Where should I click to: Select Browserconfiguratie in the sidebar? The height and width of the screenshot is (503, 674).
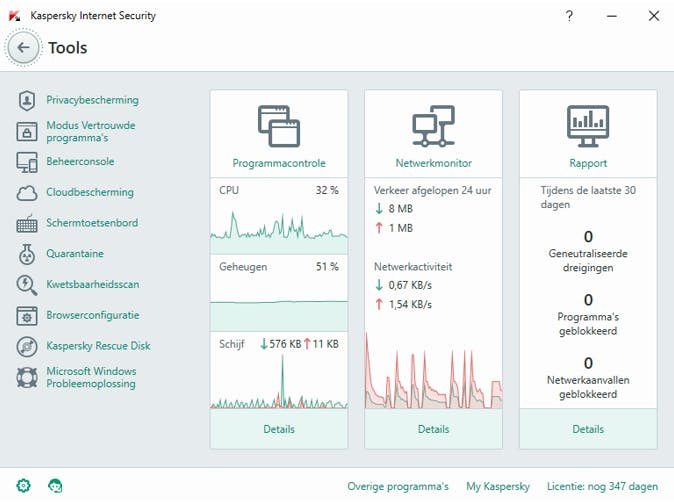pyautogui.click(x=92, y=315)
